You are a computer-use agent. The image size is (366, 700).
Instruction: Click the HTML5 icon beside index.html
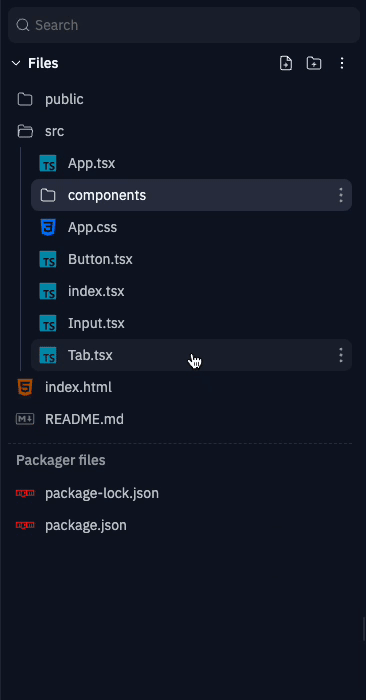click(25, 387)
